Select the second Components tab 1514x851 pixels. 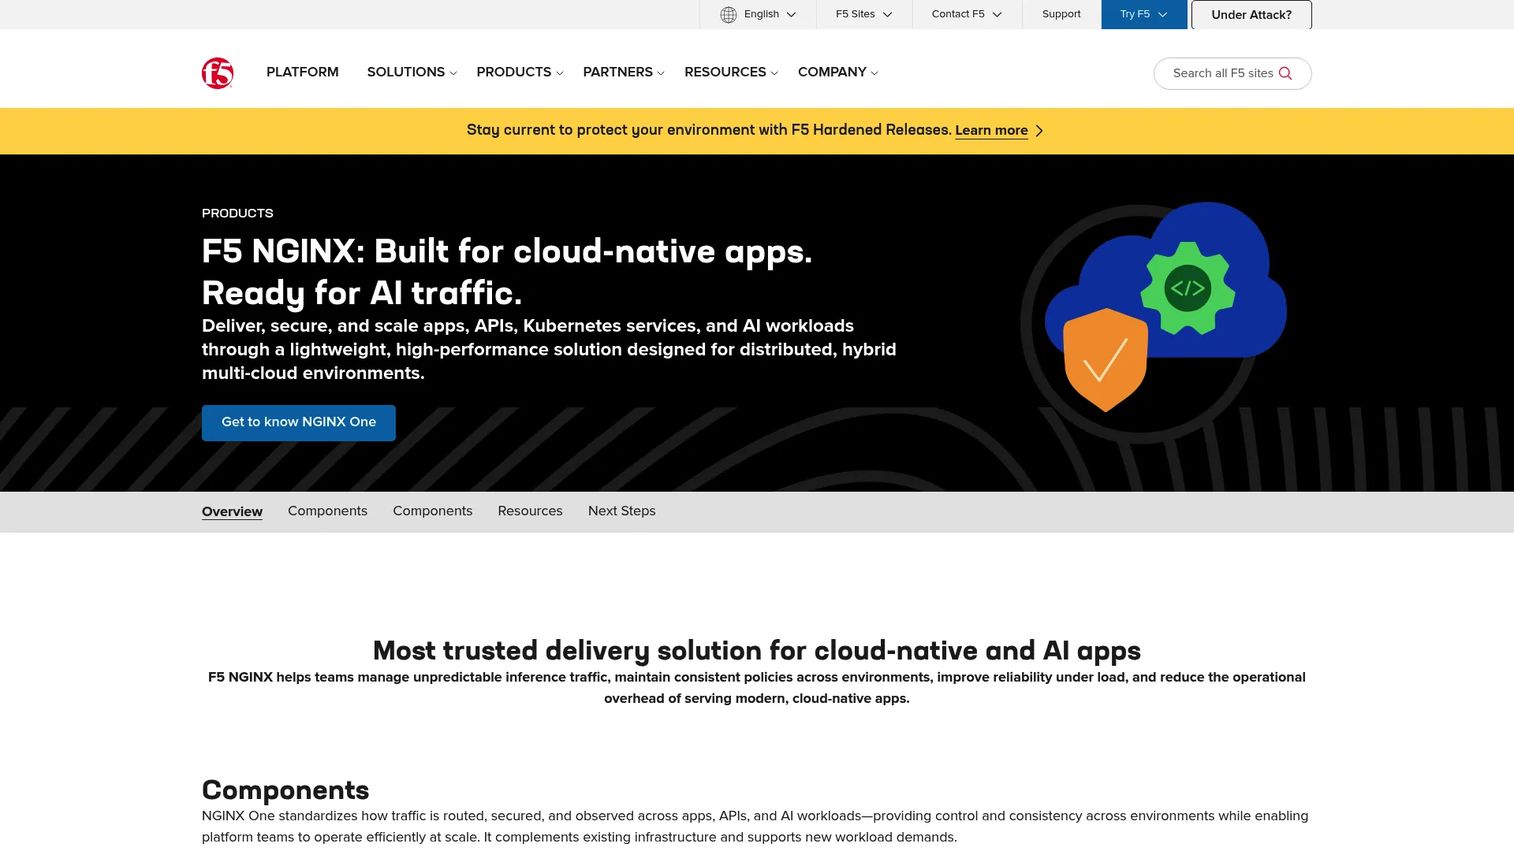point(433,511)
